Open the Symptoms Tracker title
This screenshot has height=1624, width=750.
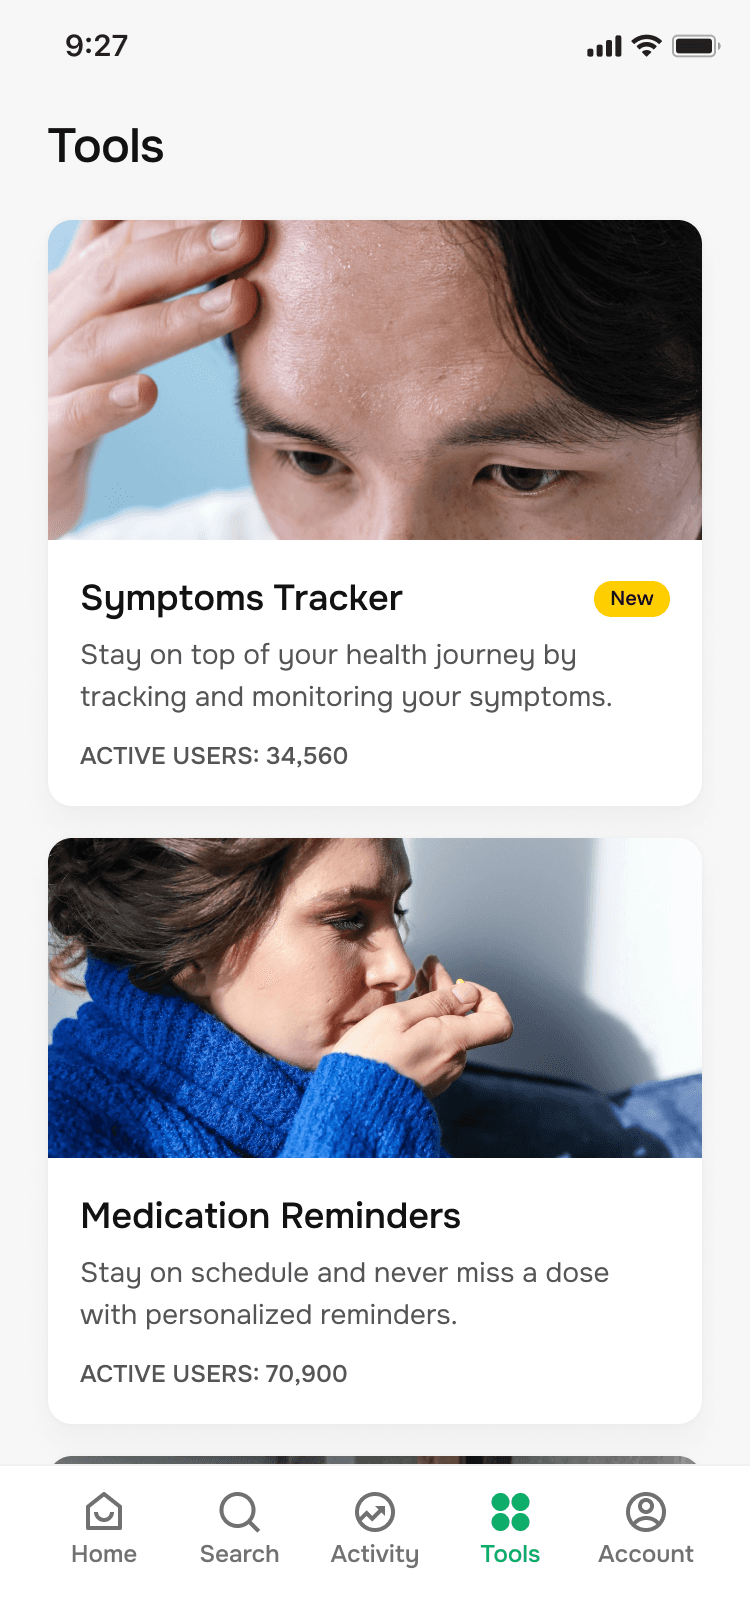[241, 598]
